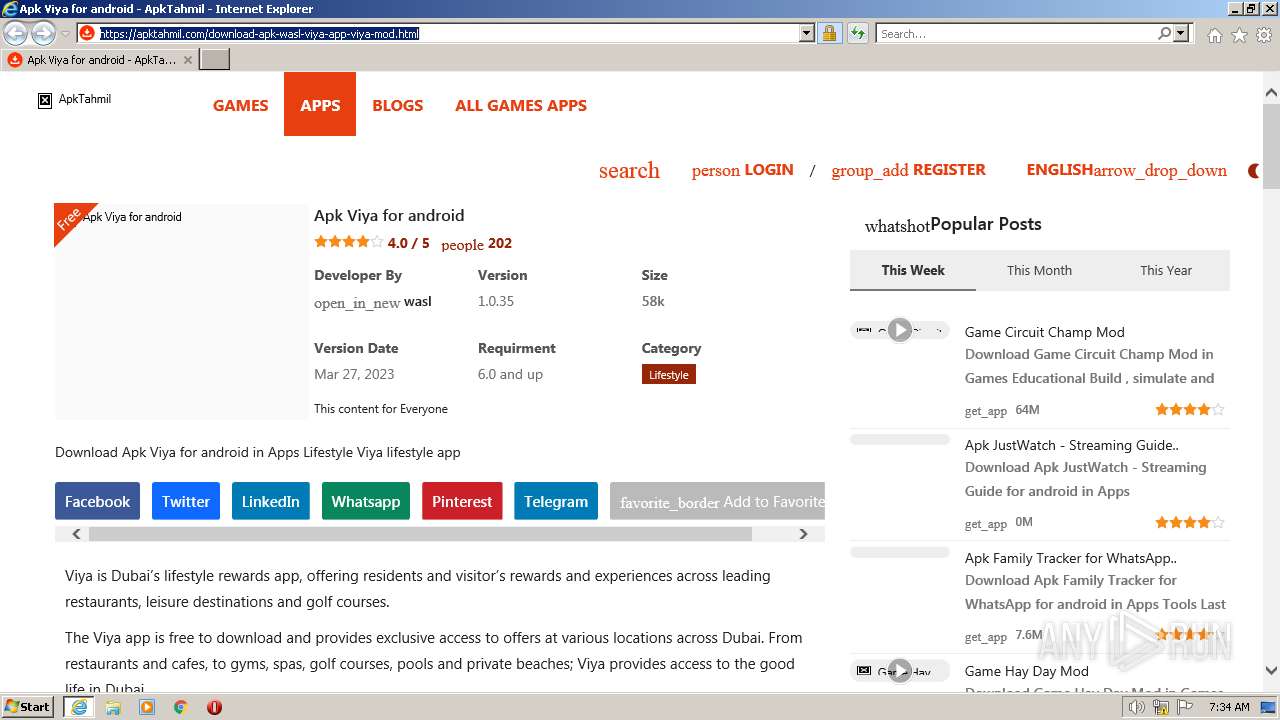Click the volume speaker tray icon
1280x720 pixels.
pyautogui.click(x=1136, y=707)
